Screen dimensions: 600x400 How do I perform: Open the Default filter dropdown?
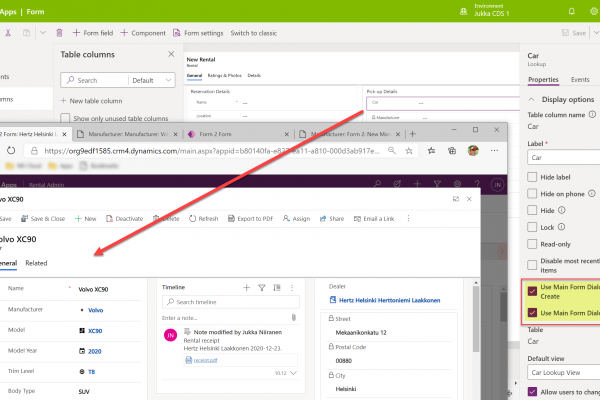pyautogui.click(x=152, y=80)
